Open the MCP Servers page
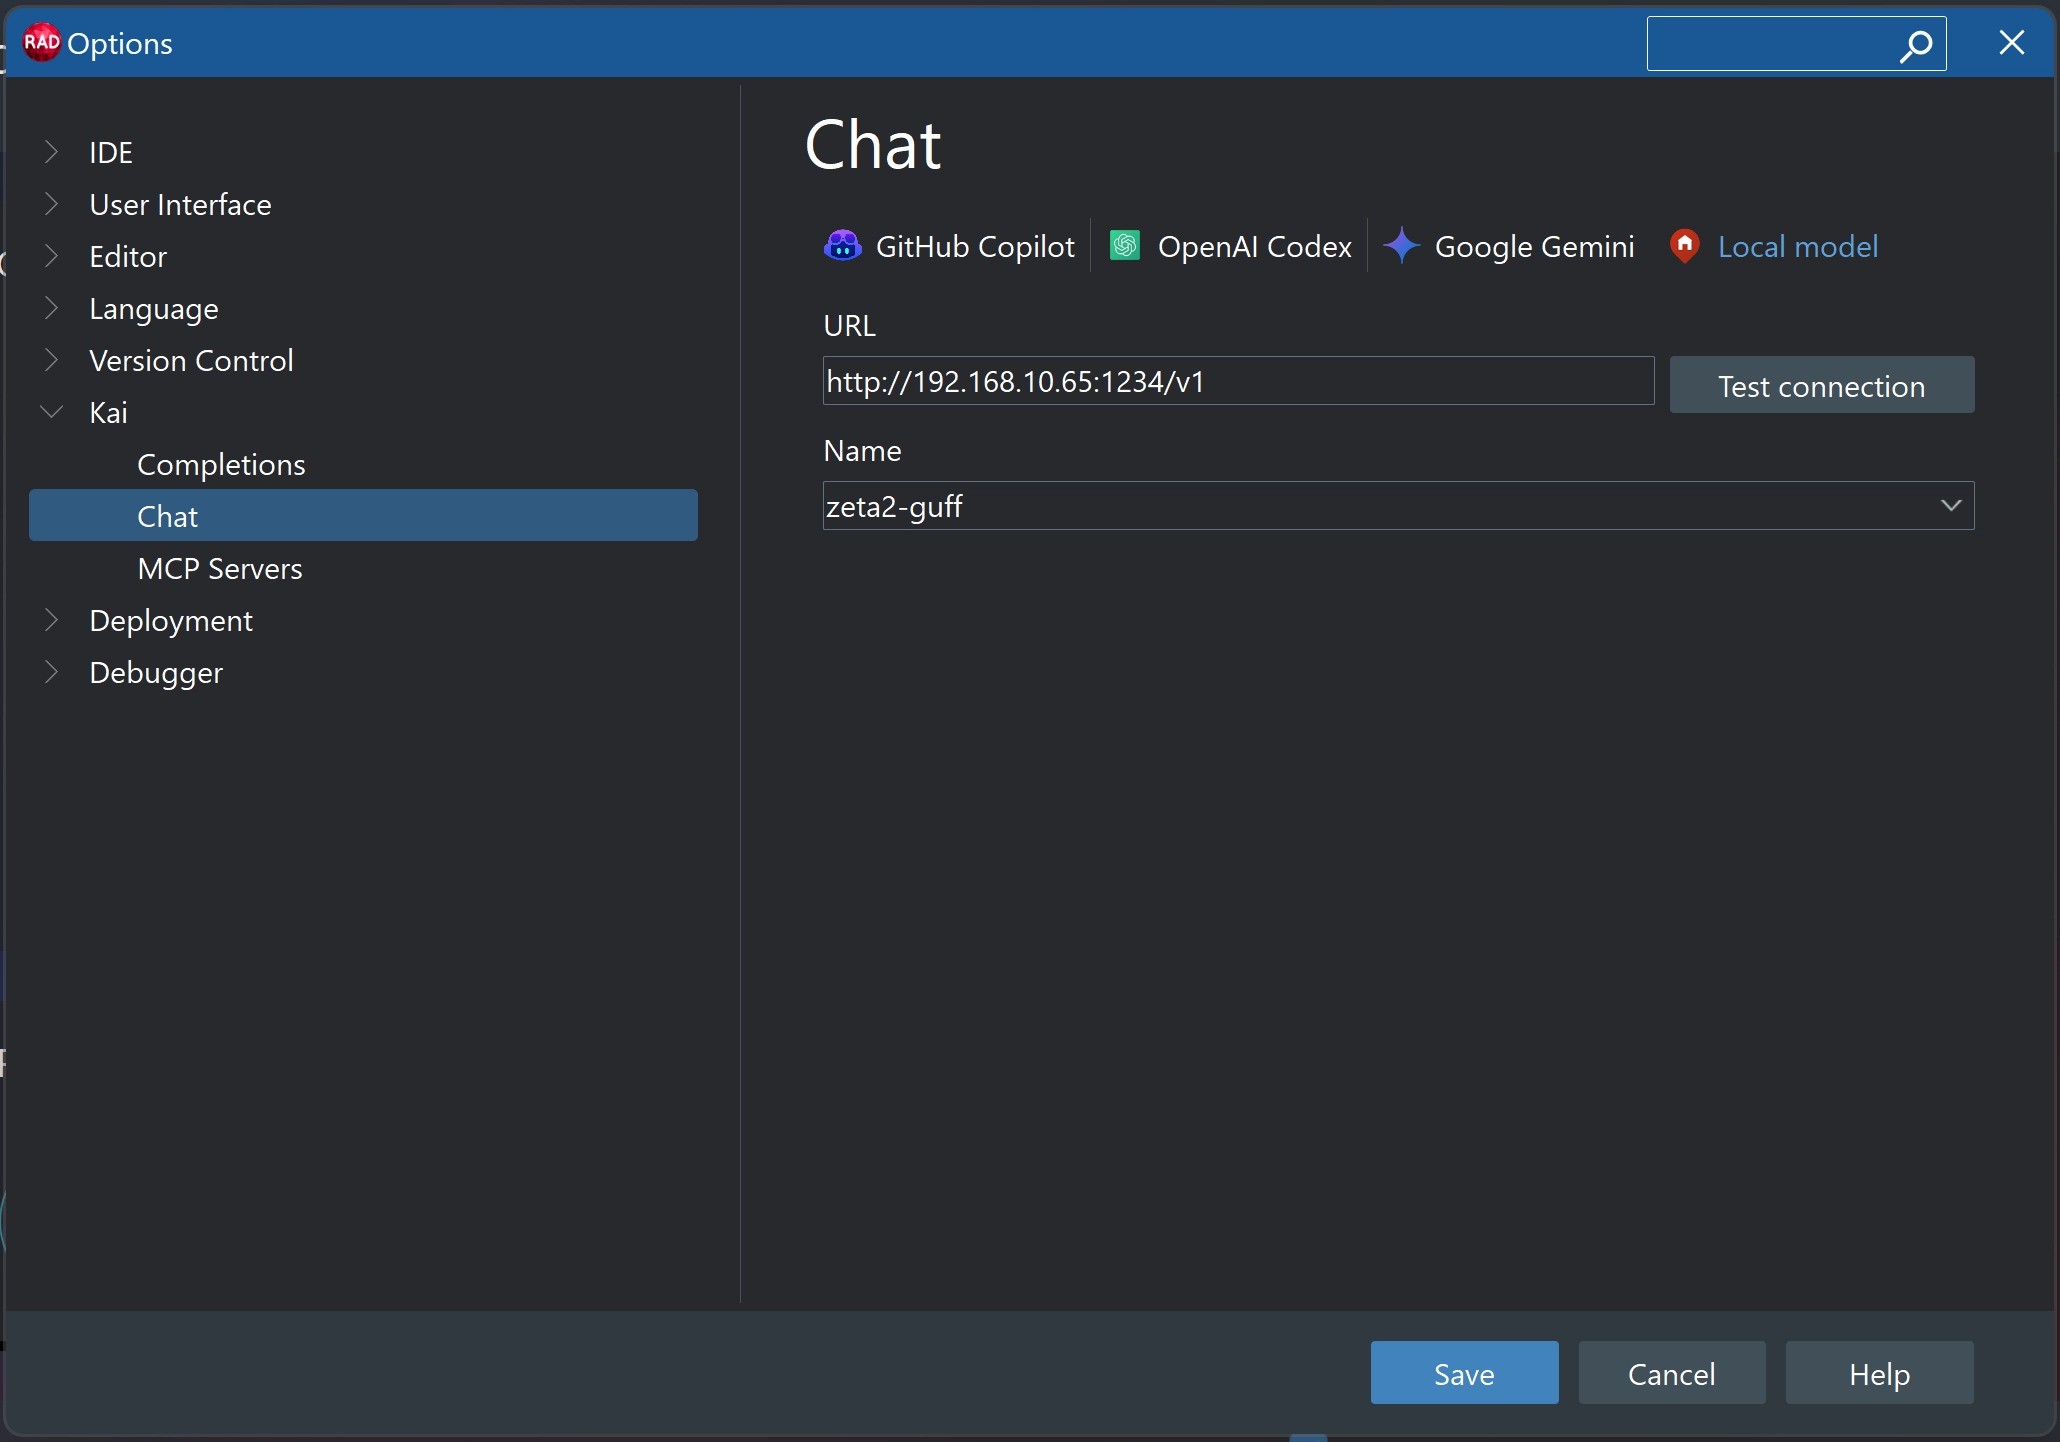Screen dimensions: 2060x1442 coord(220,568)
